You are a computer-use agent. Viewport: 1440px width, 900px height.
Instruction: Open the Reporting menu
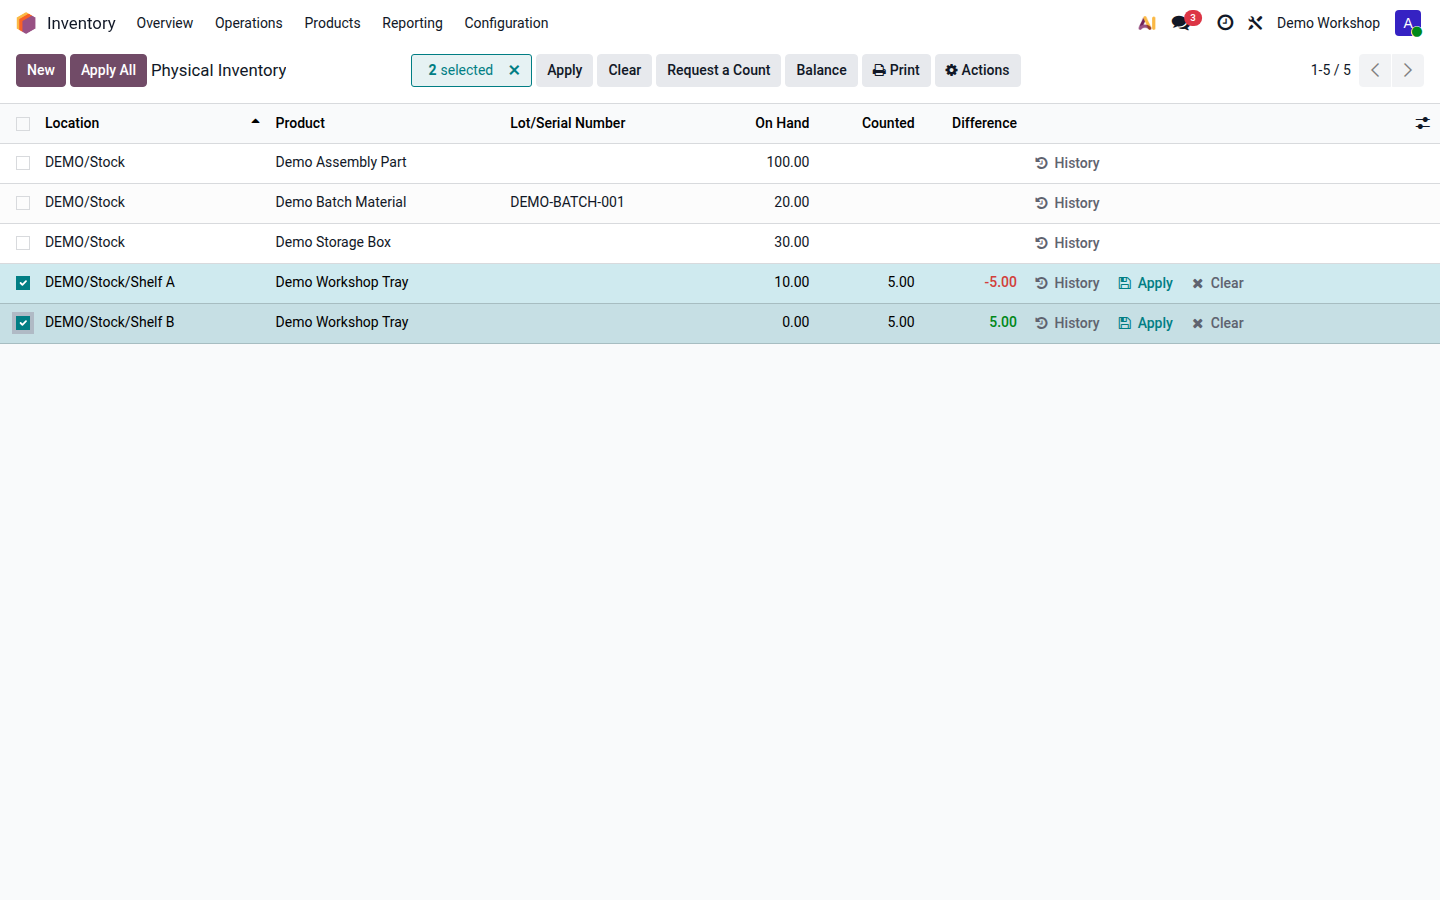[x=412, y=23]
